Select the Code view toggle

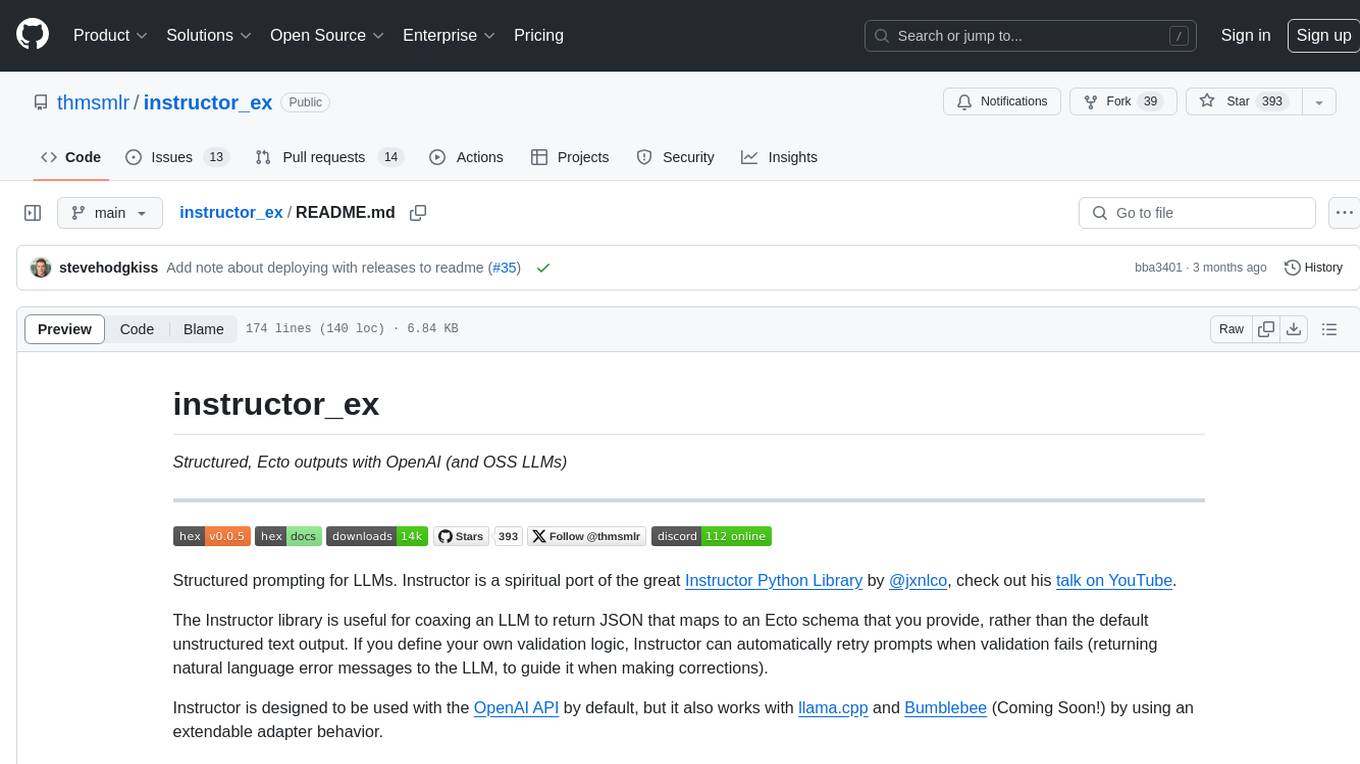(137, 329)
